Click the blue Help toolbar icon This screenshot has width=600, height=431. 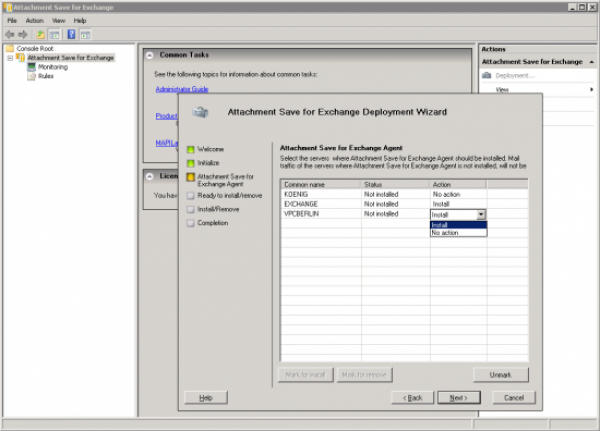click(x=71, y=33)
